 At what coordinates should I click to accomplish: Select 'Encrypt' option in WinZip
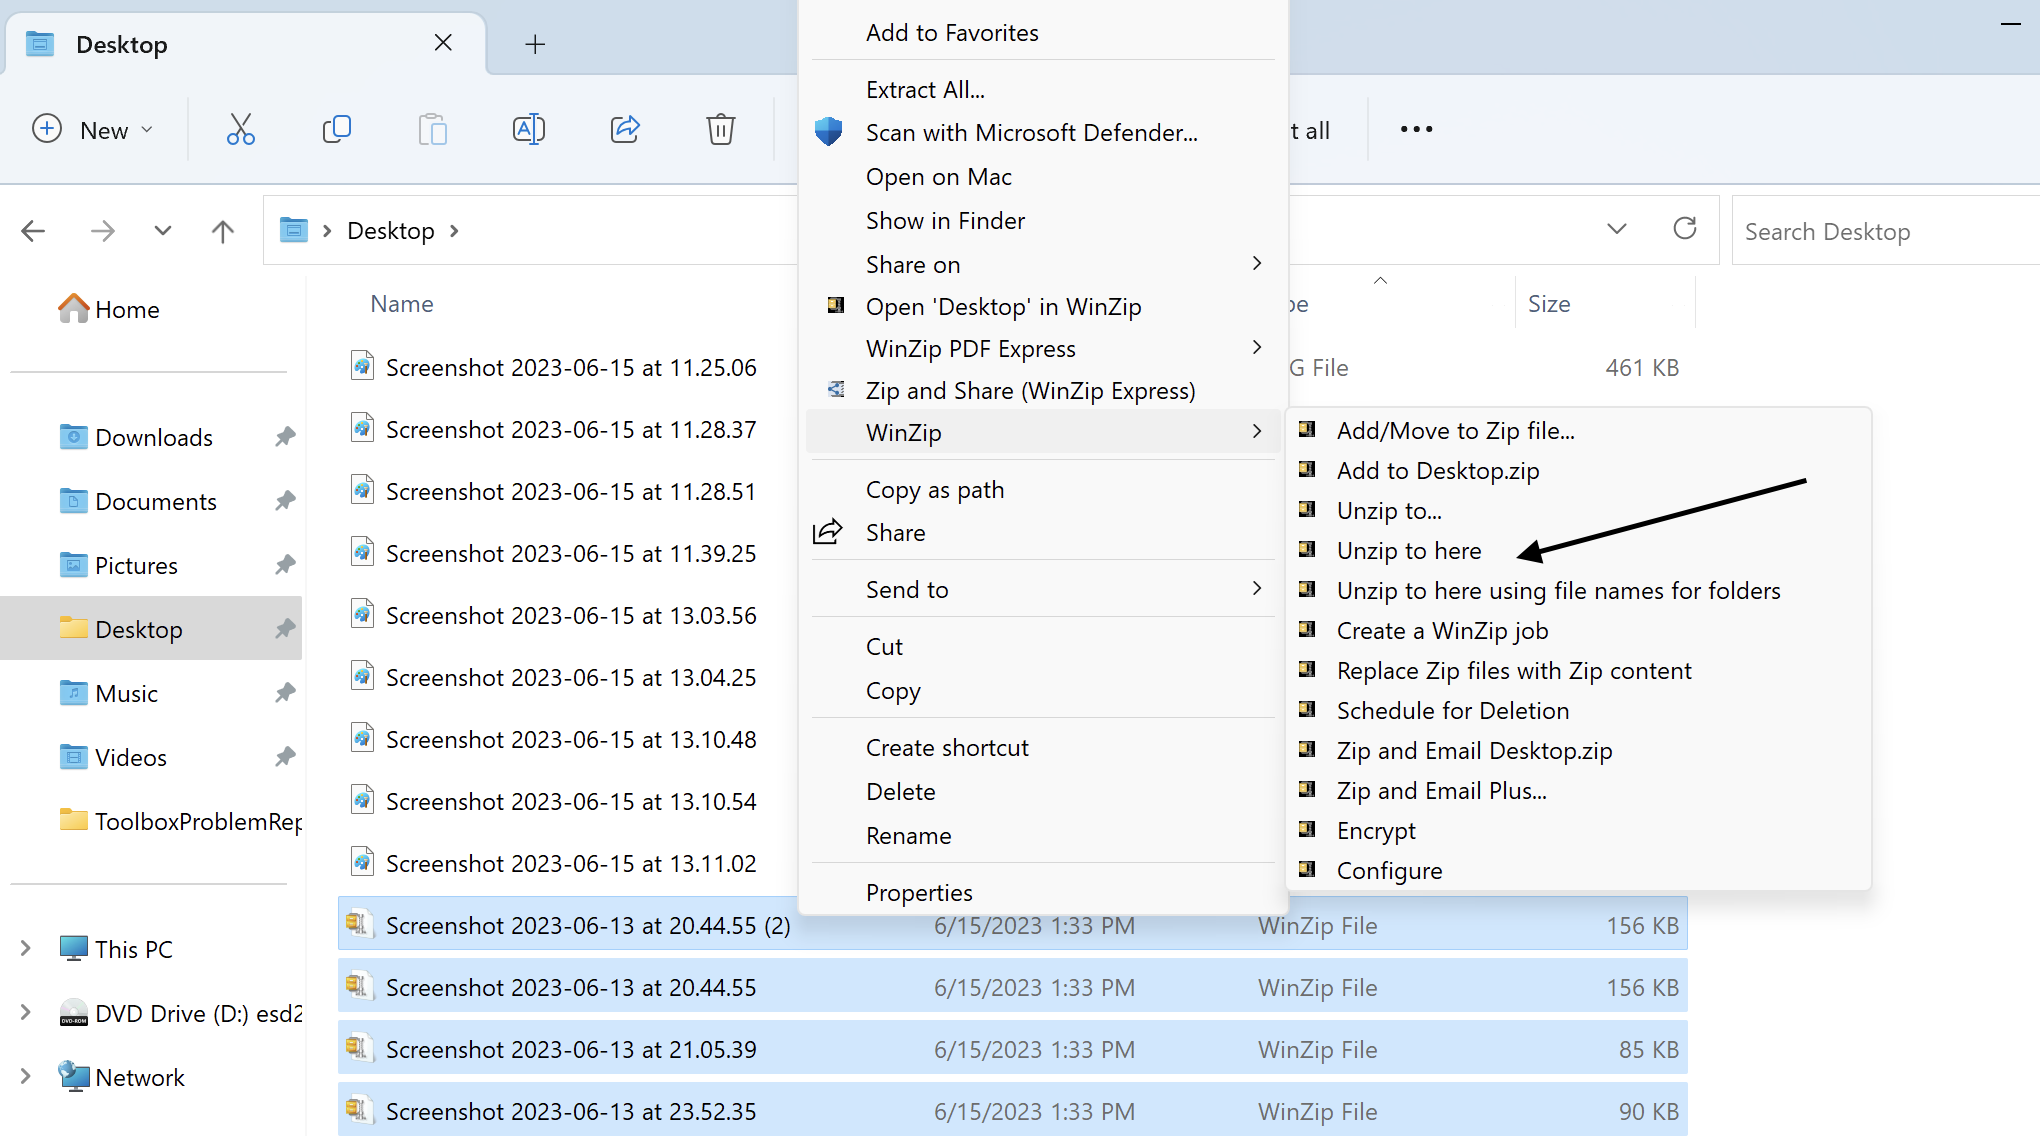click(x=1376, y=830)
